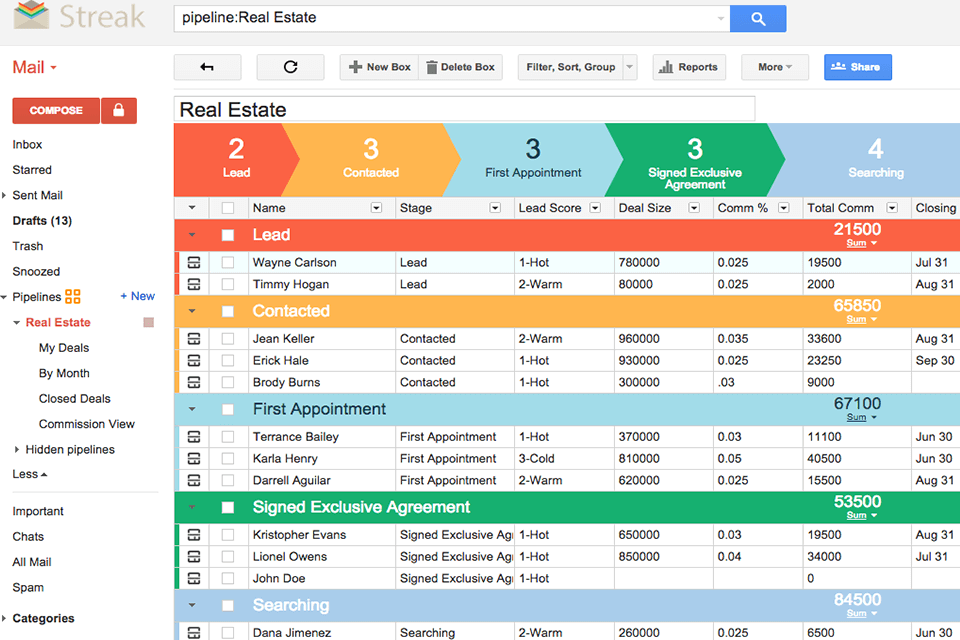The height and width of the screenshot is (640, 960).
Task: Select the Contacted stage arrow
Action: (x=371, y=160)
